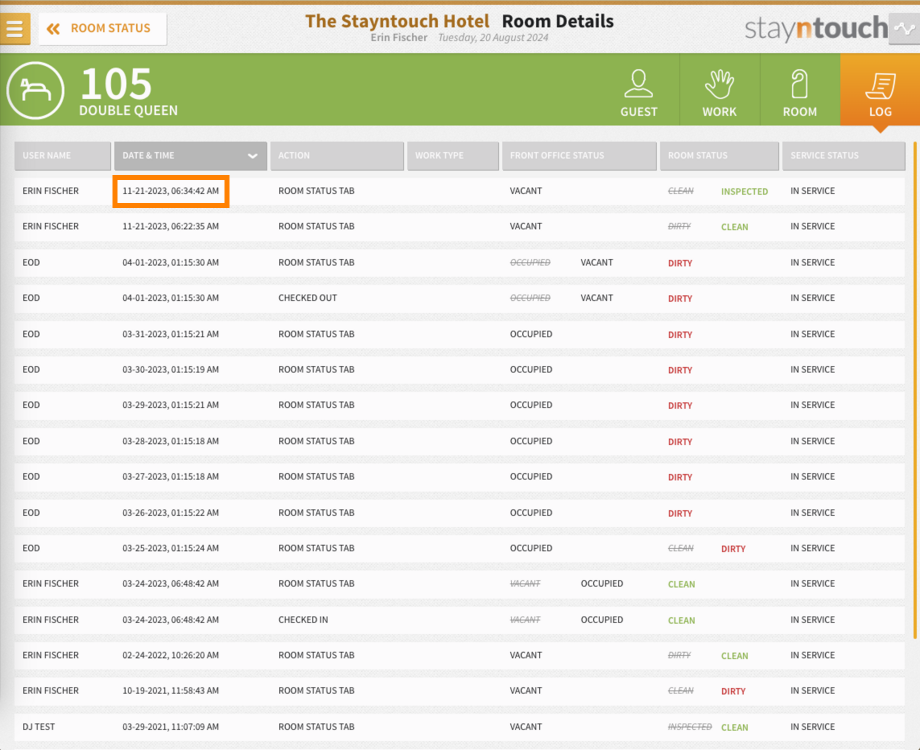Select timestamp 02-24-2022, 10:26:20 AM
Image resolution: width=920 pixels, height=750 pixels.
[171, 656]
